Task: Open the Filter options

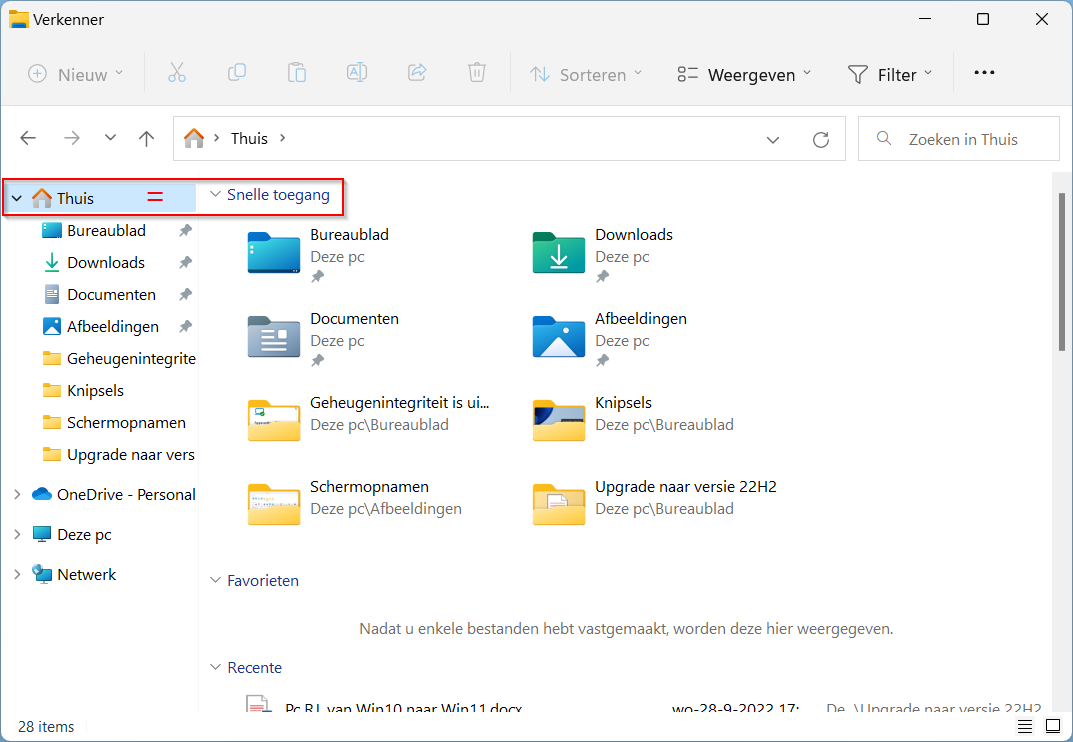Action: point(889,74)
